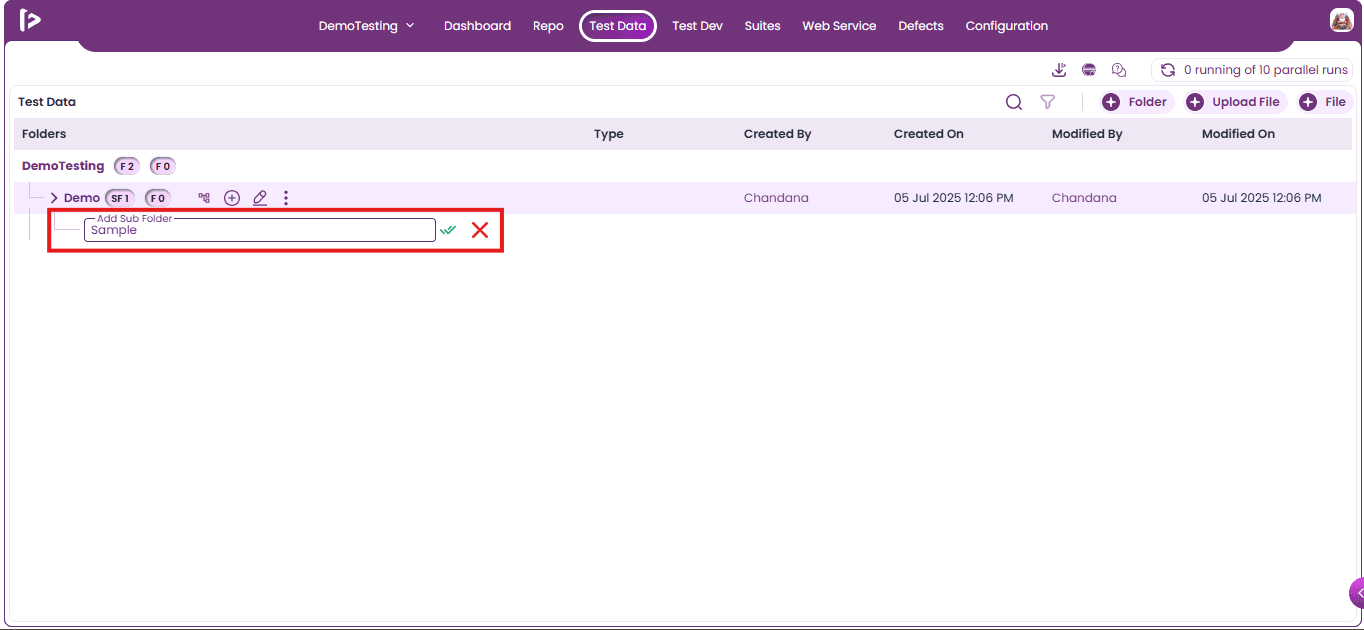Image resolution: width=1364 pixels, height=630 pixels.
Task: Switch to the Repo tab
Action: tap(548, 26)
